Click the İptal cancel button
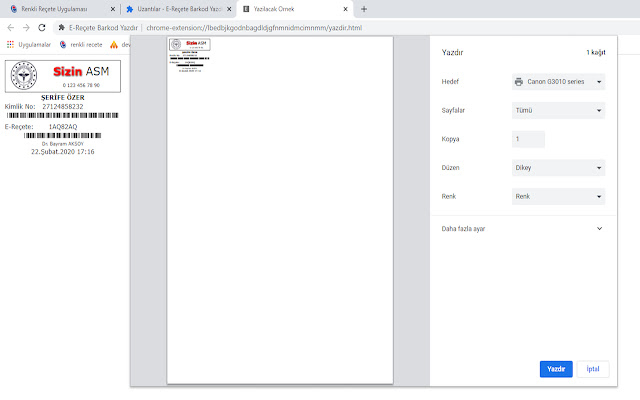 click(593, 369)
